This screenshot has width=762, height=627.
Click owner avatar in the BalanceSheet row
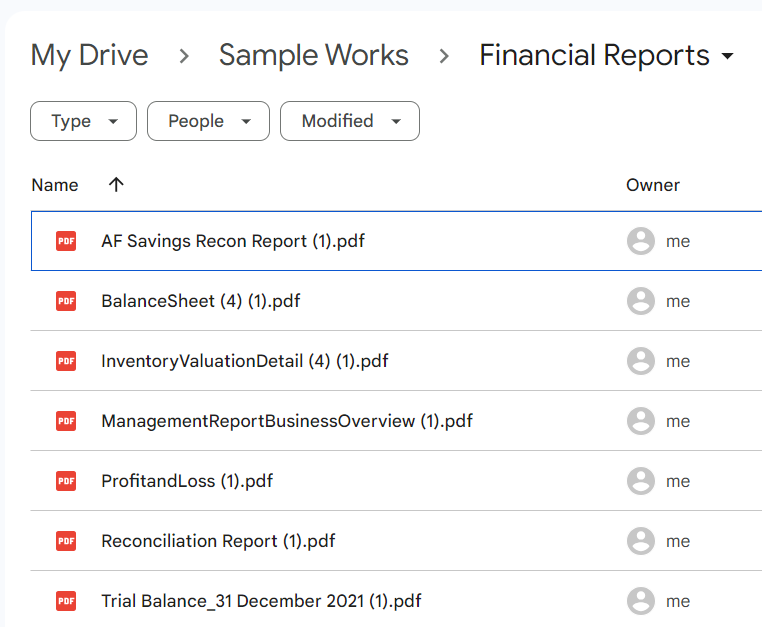click(x=640, y=301)
